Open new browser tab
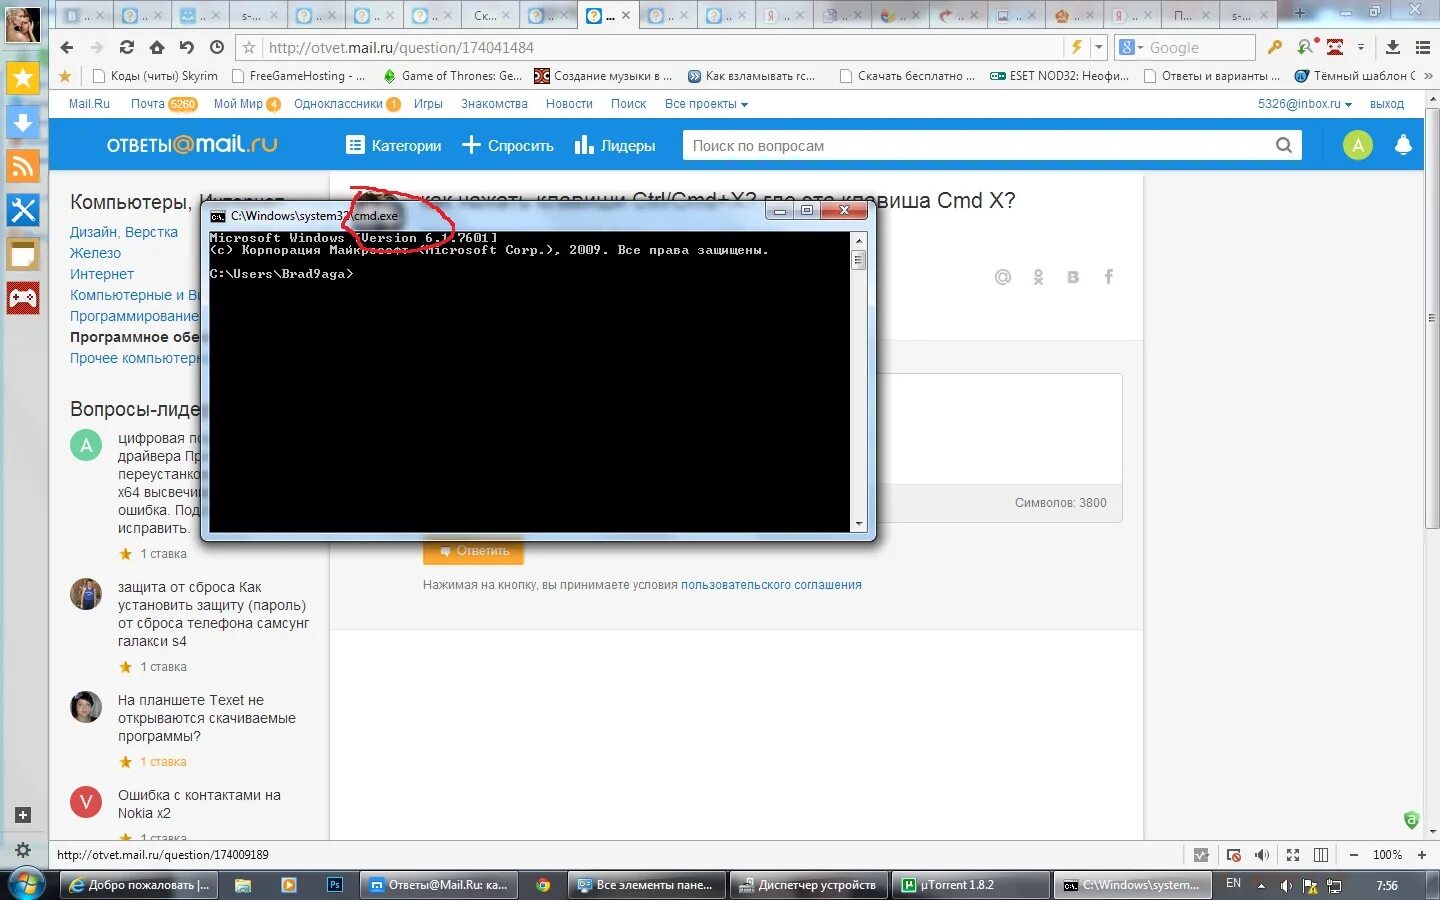The width and height of the screenshot is (1440, 900). coord(1300,14)
